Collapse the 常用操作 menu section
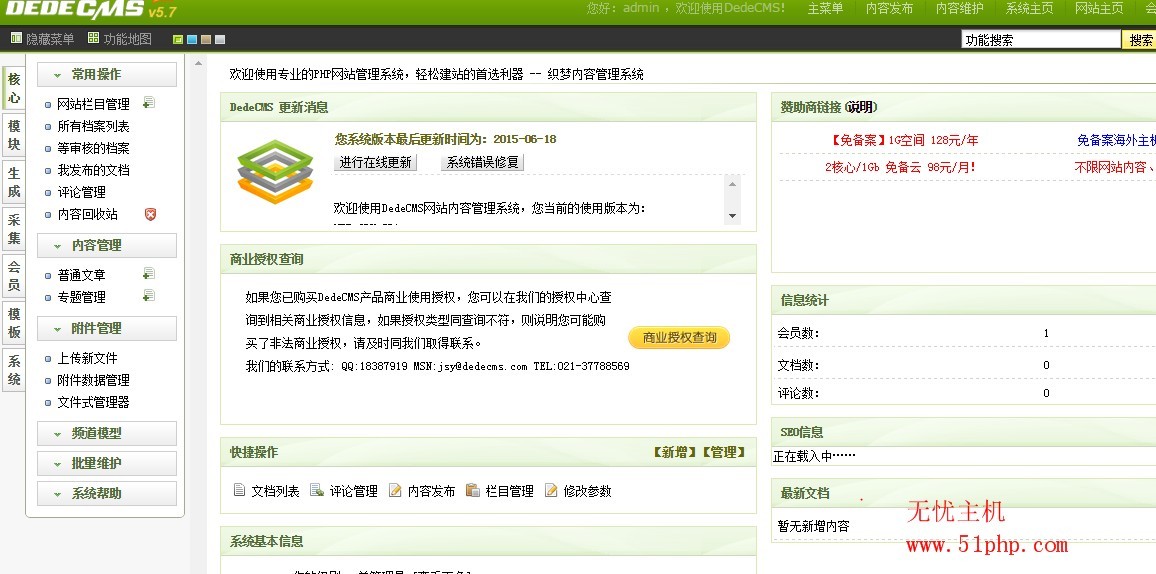The width and height of the screenshot is (1156, 574). point(107,74)
